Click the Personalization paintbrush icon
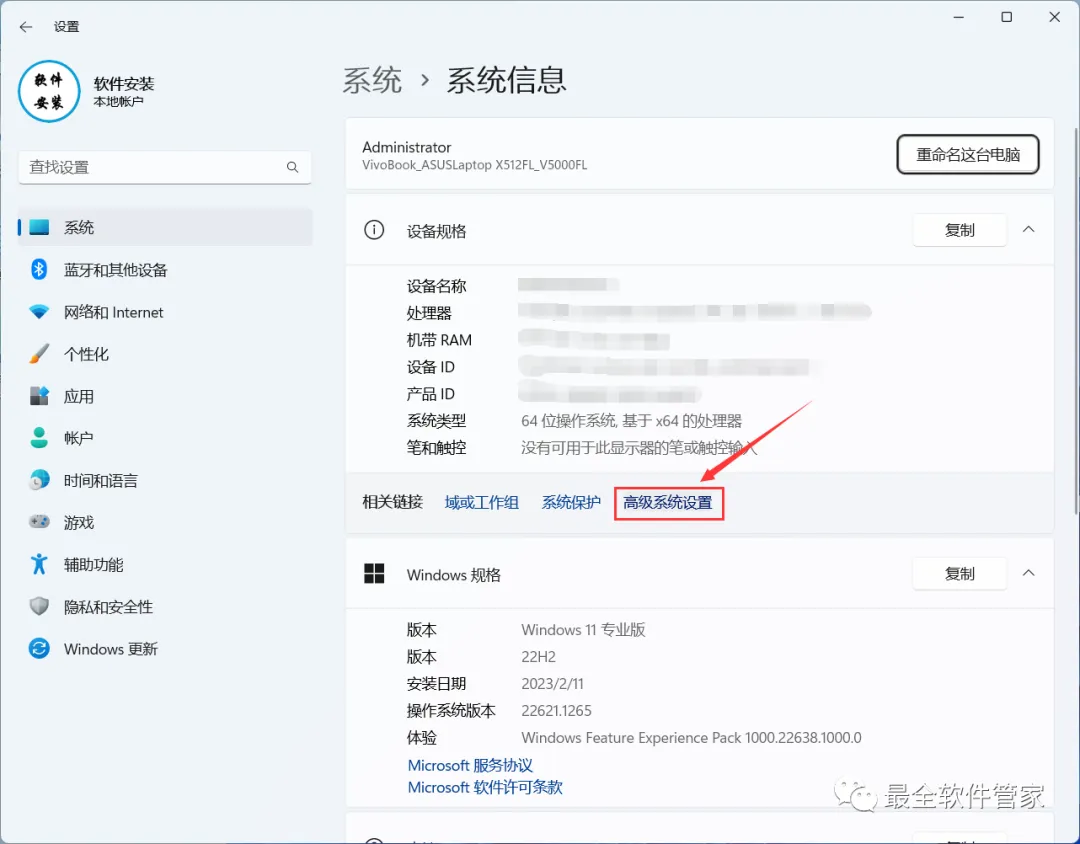 [39, 354]
